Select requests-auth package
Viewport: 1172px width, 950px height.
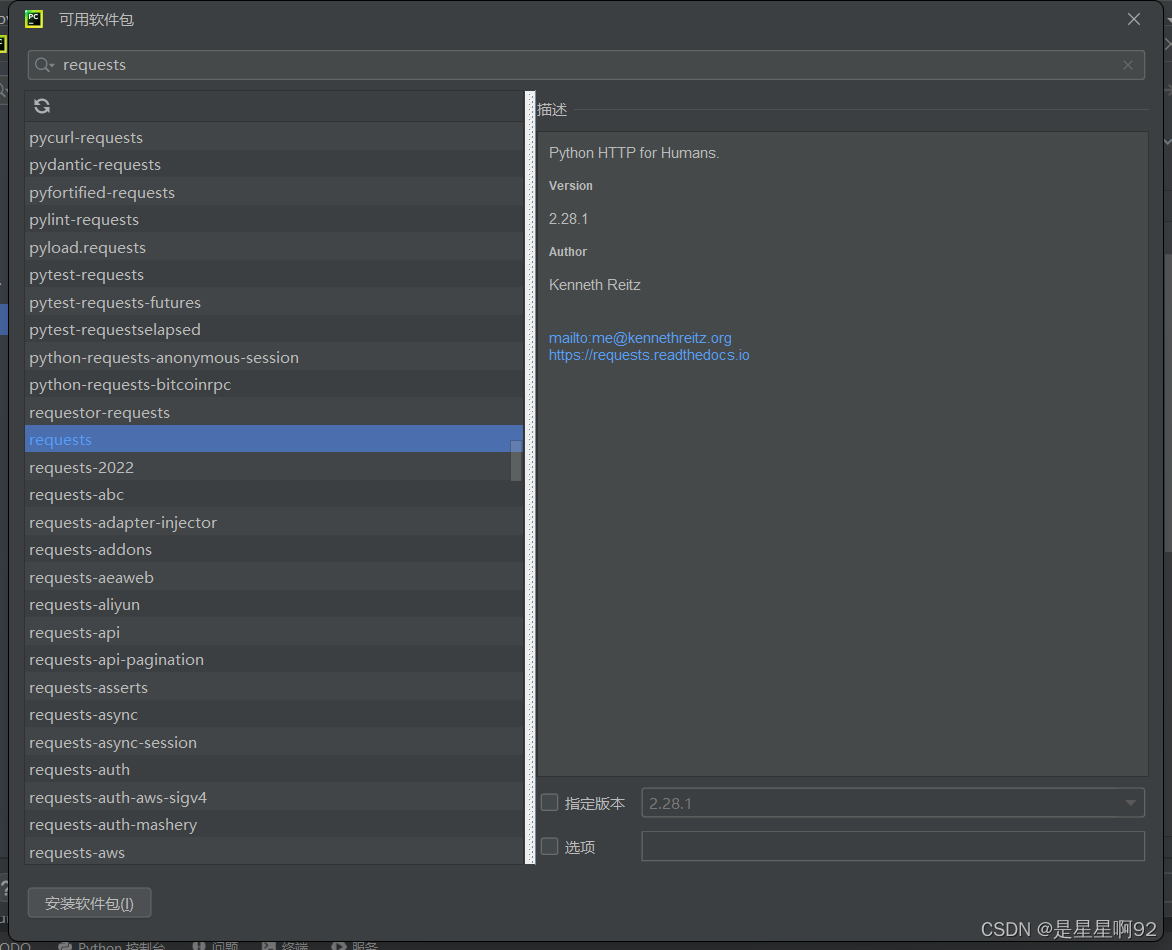point(274,770)
